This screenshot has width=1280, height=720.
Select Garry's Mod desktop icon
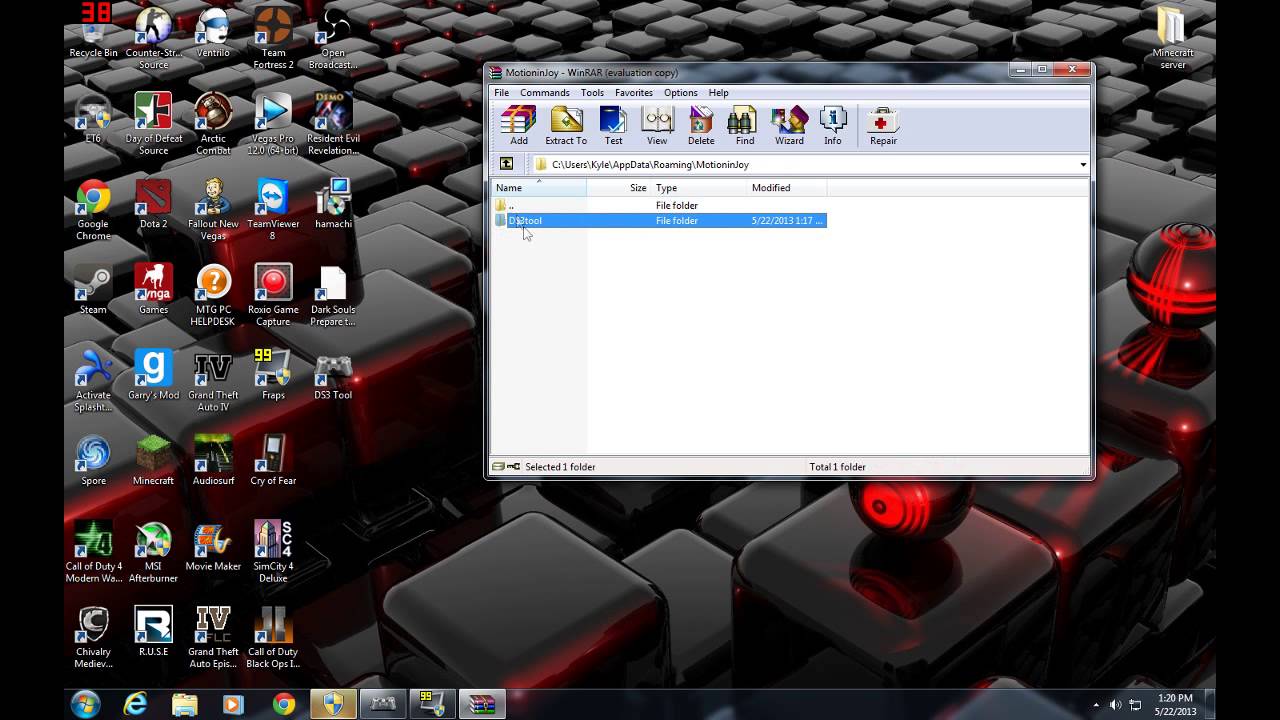click(x=153, y=375)
